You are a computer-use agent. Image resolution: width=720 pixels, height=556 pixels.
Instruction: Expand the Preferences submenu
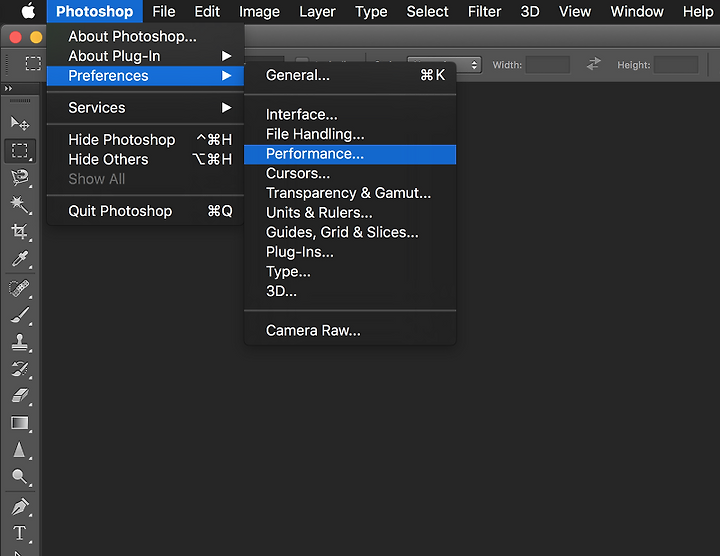tap(145, 76)
